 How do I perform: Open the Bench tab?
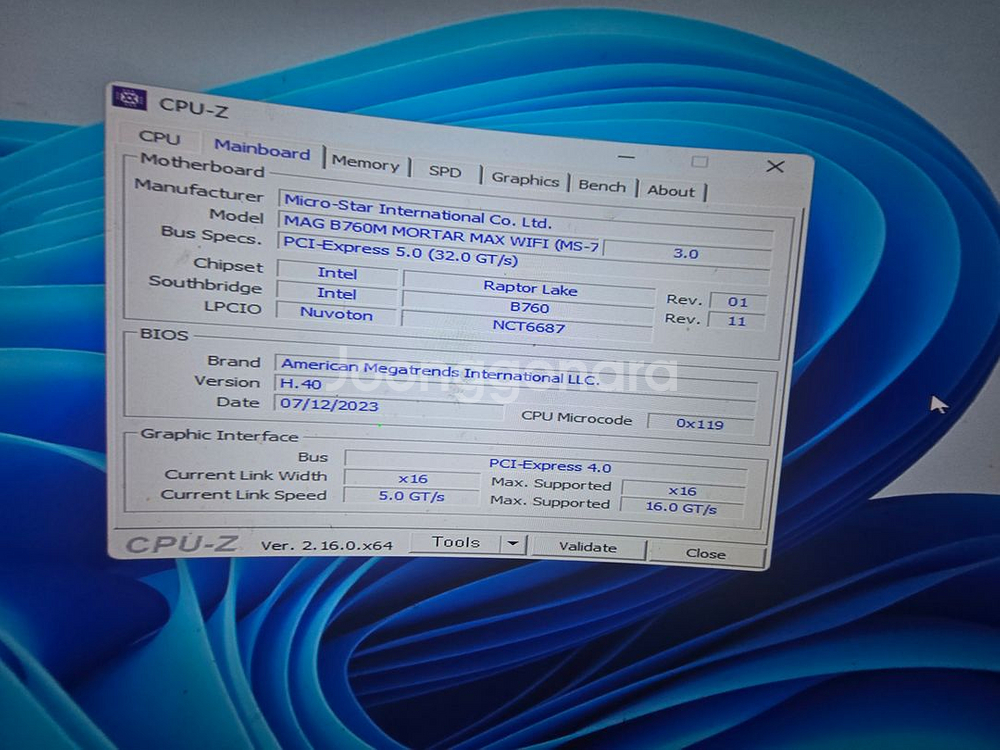pyautogui.click(x=602, y=186)
